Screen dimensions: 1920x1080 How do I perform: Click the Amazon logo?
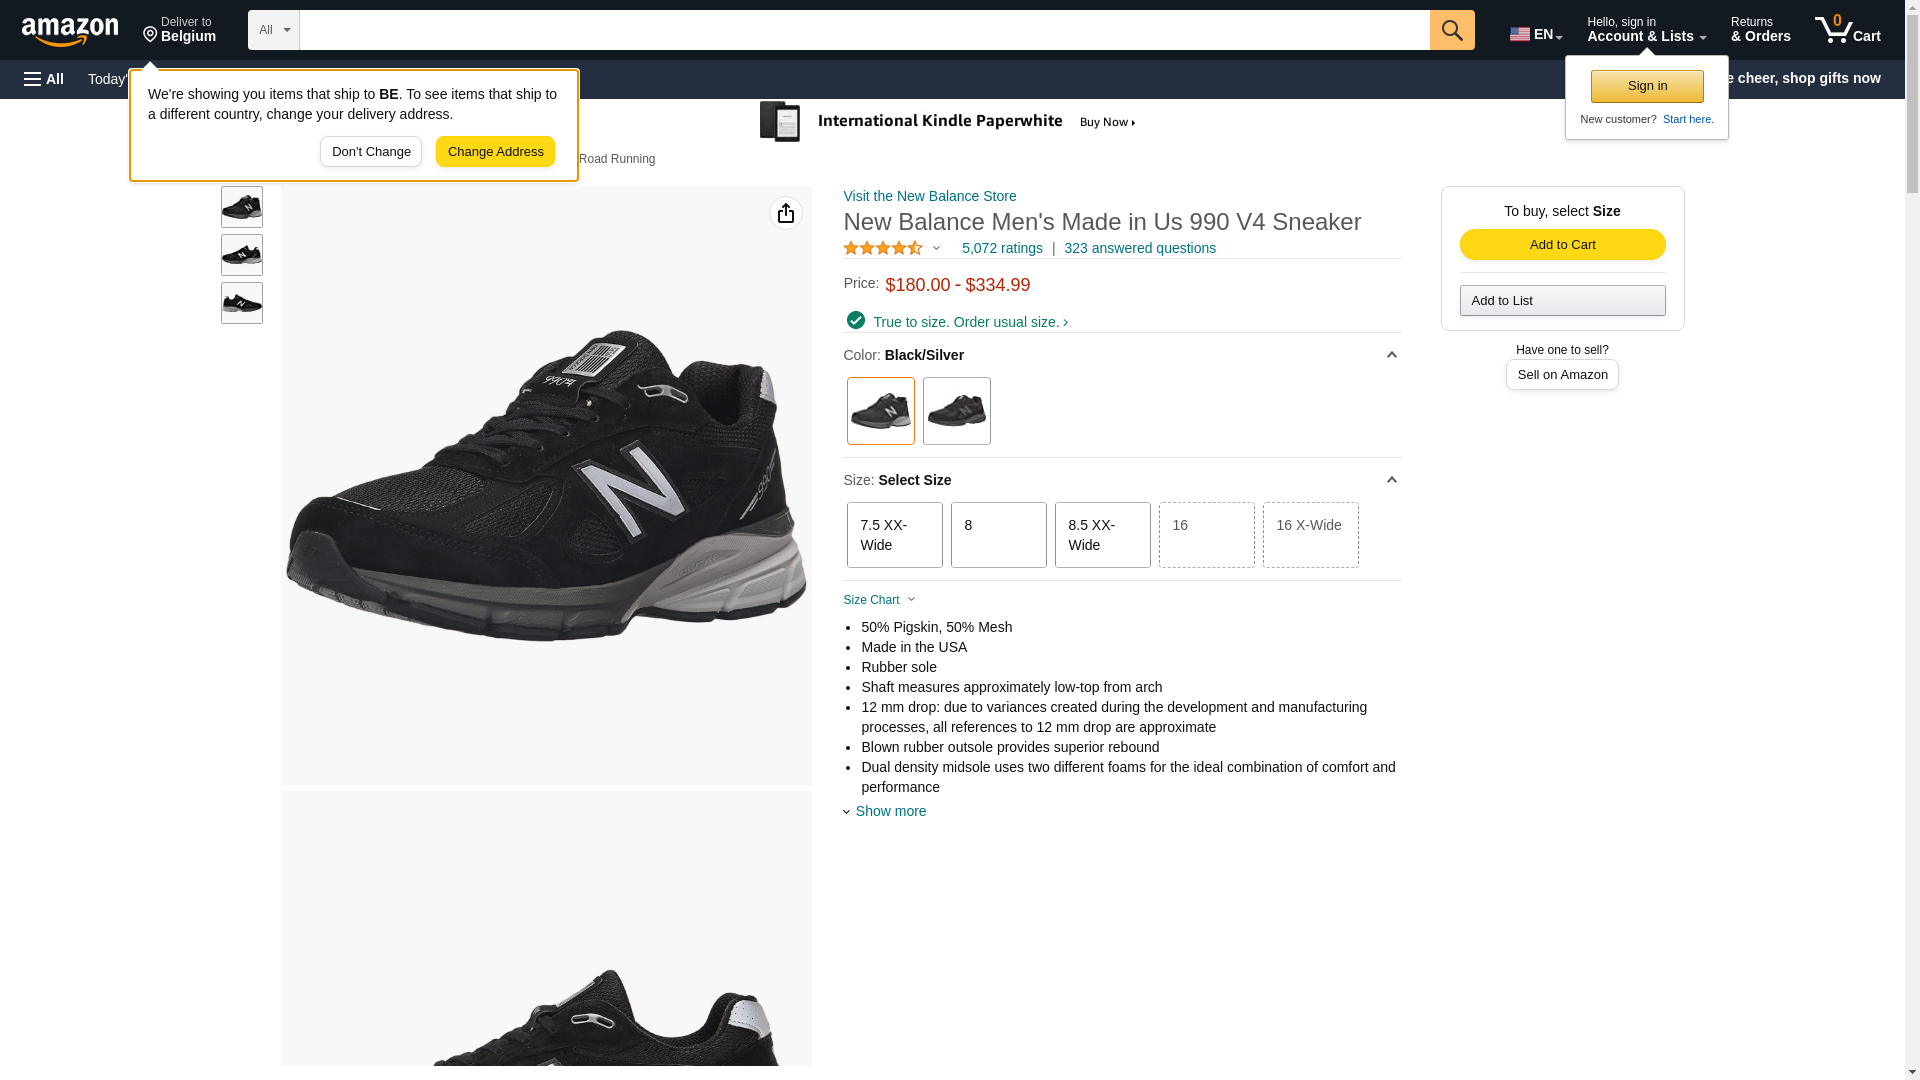pos(70,31)
